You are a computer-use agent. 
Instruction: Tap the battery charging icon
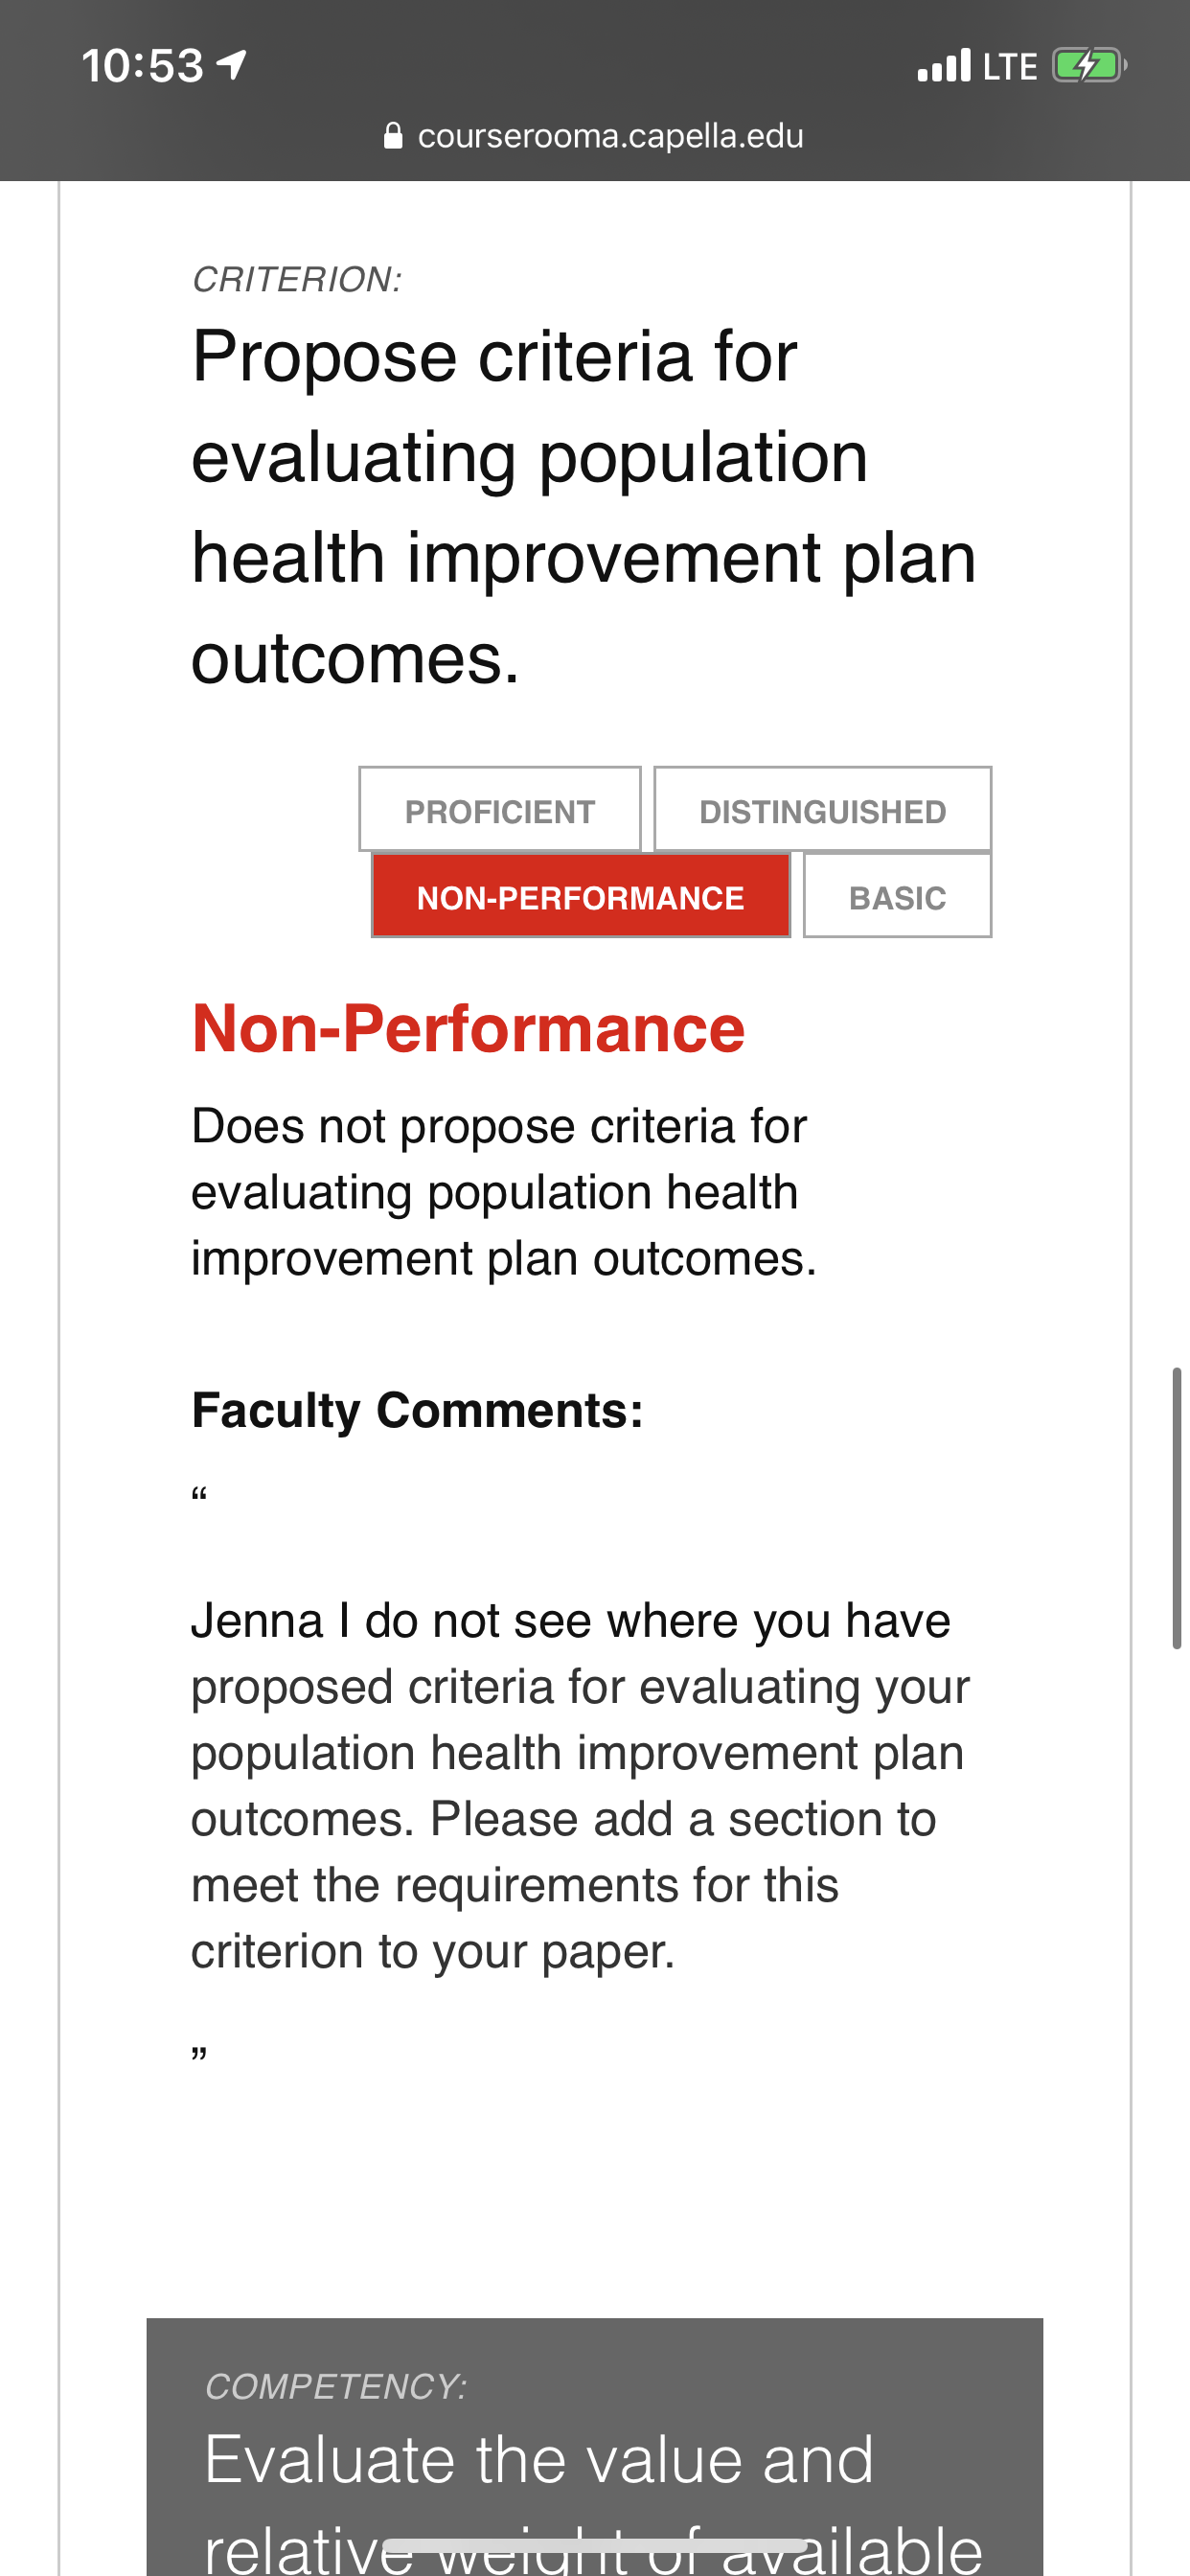[x=1089, y=66]
